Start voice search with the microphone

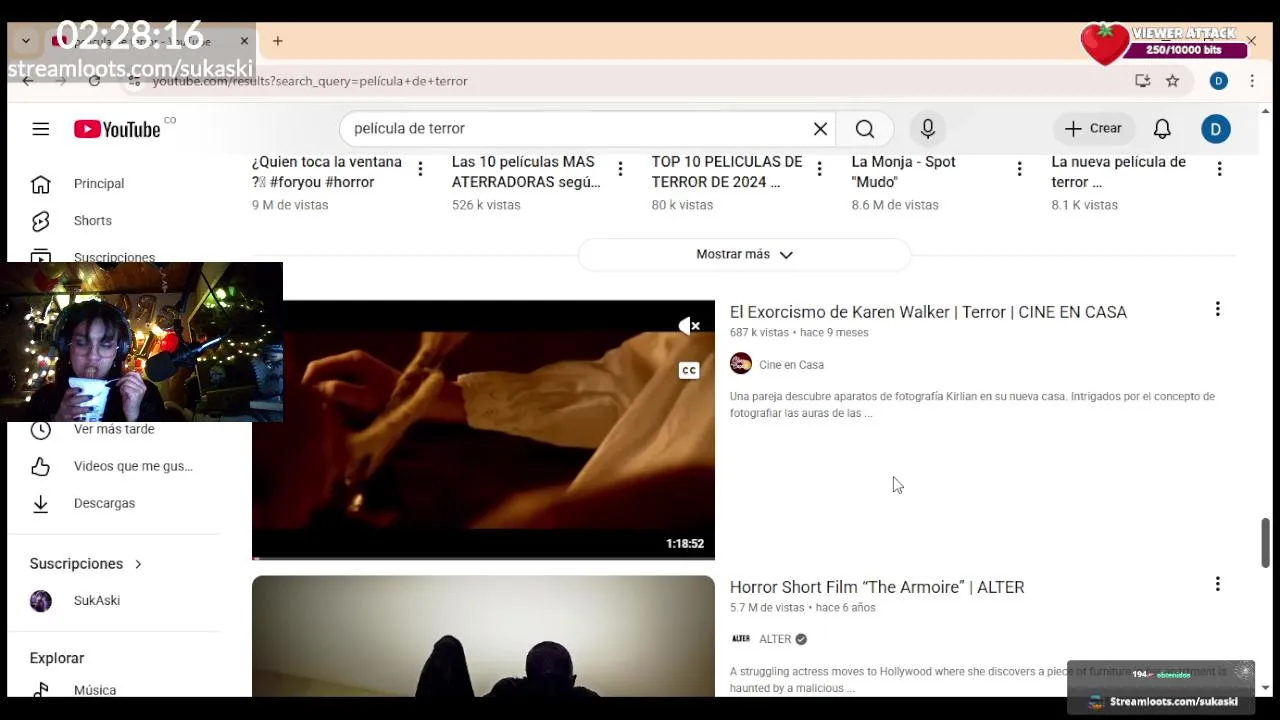coord(928,129)
